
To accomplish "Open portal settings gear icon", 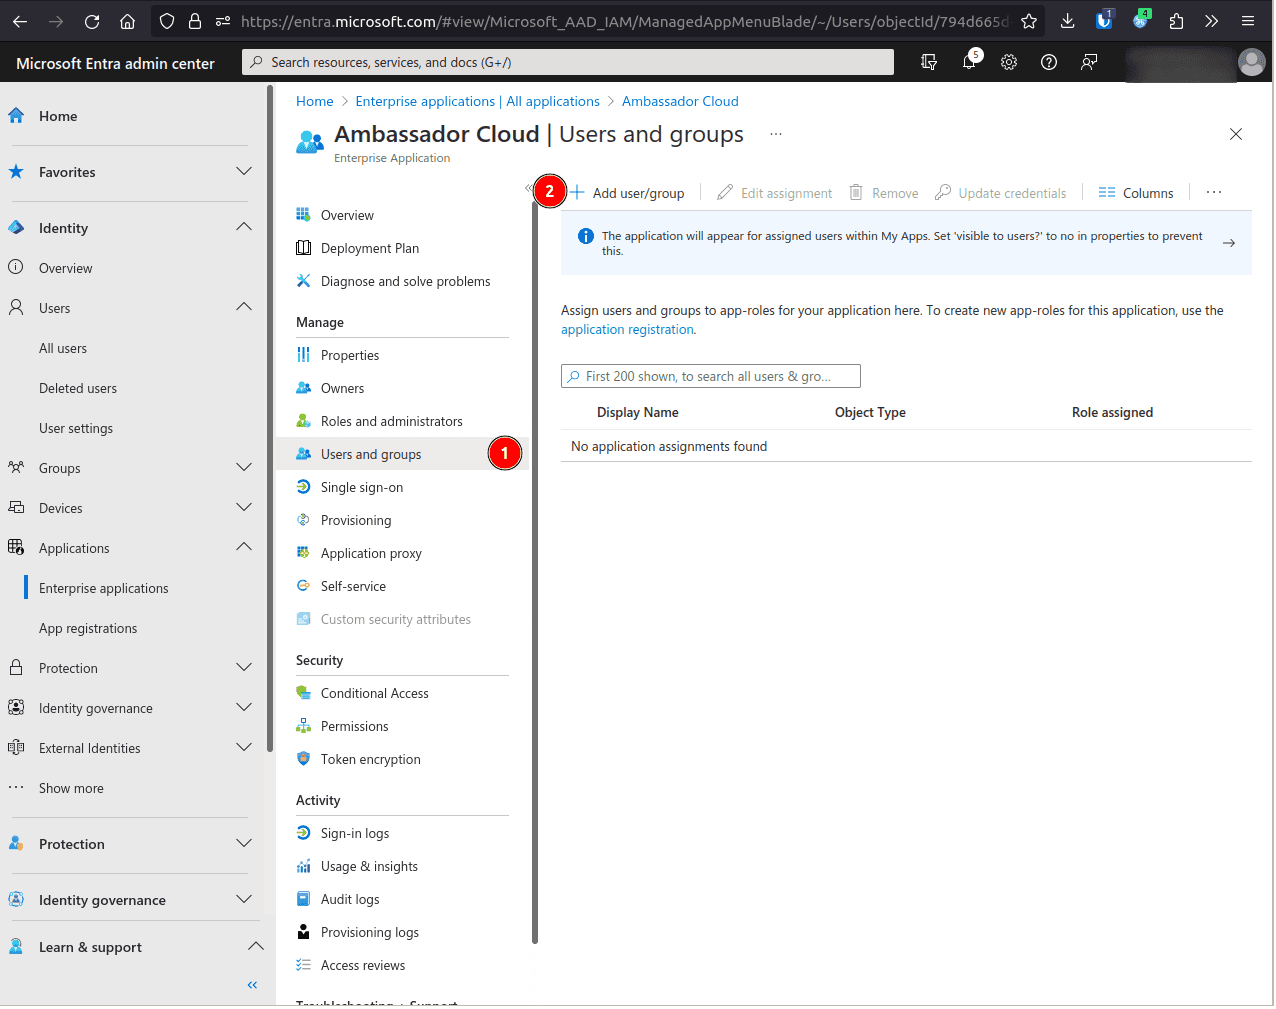I will click(x=1009, y=62).
